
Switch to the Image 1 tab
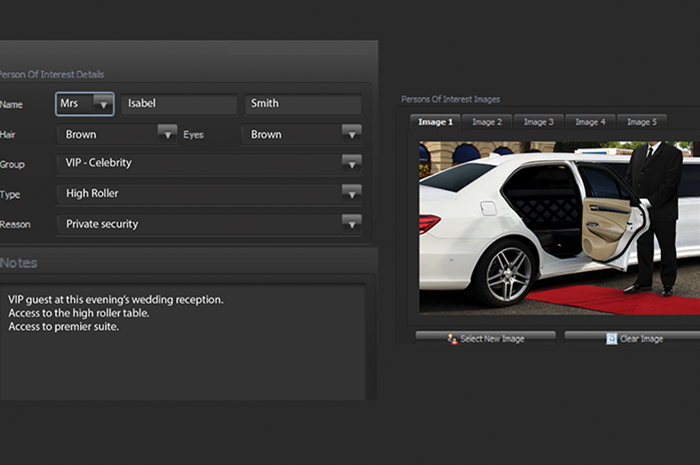(x=435, y=122)
